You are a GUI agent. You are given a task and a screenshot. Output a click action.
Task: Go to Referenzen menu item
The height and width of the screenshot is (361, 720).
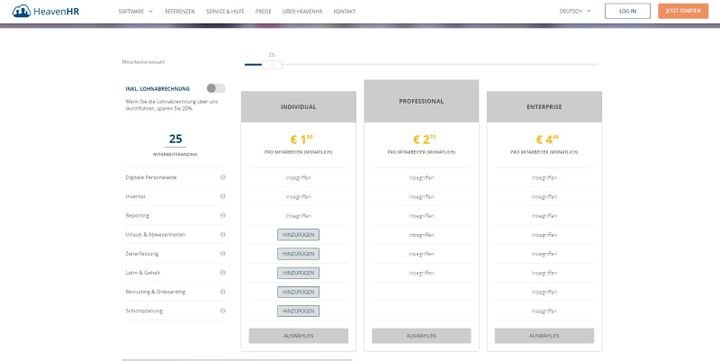point(180,11)
